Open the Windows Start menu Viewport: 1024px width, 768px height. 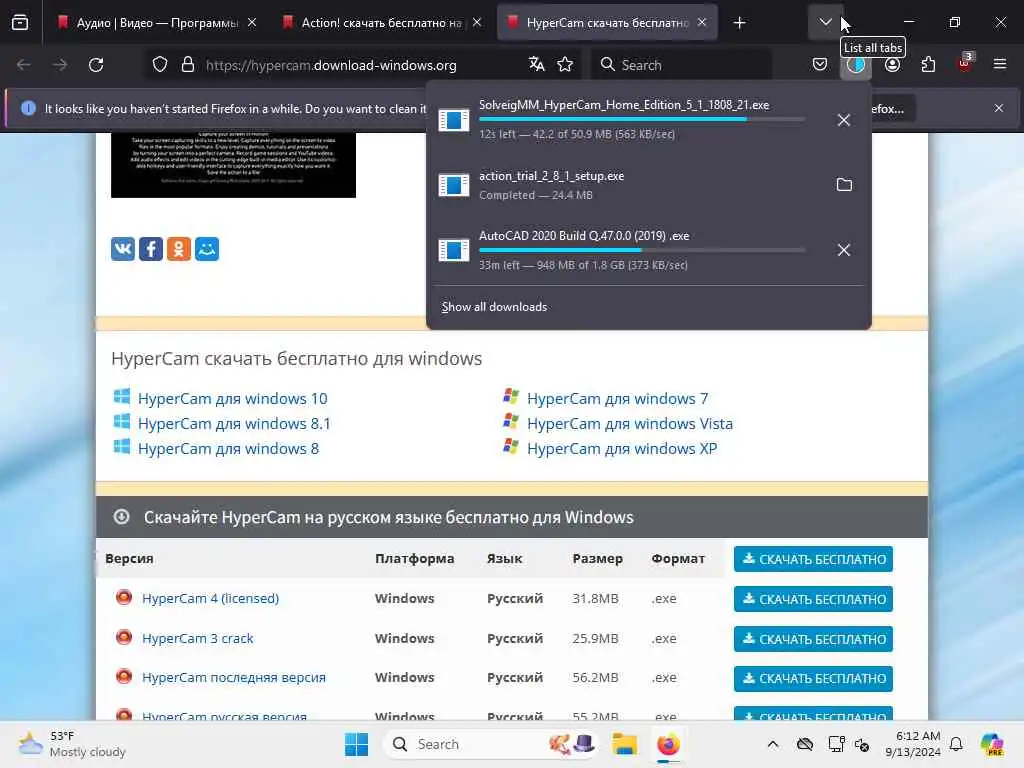(x=357, y=744)
